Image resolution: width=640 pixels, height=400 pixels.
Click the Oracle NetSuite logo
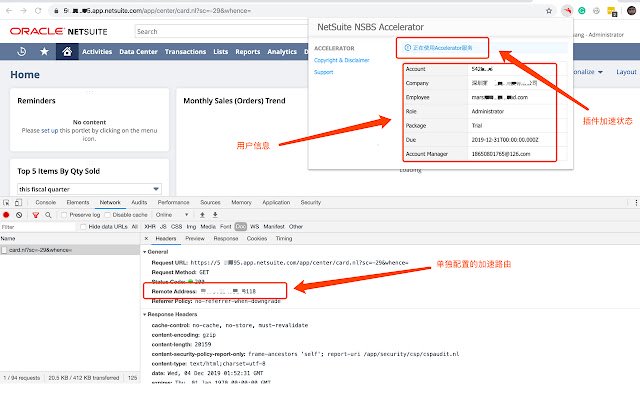(59, 31)
